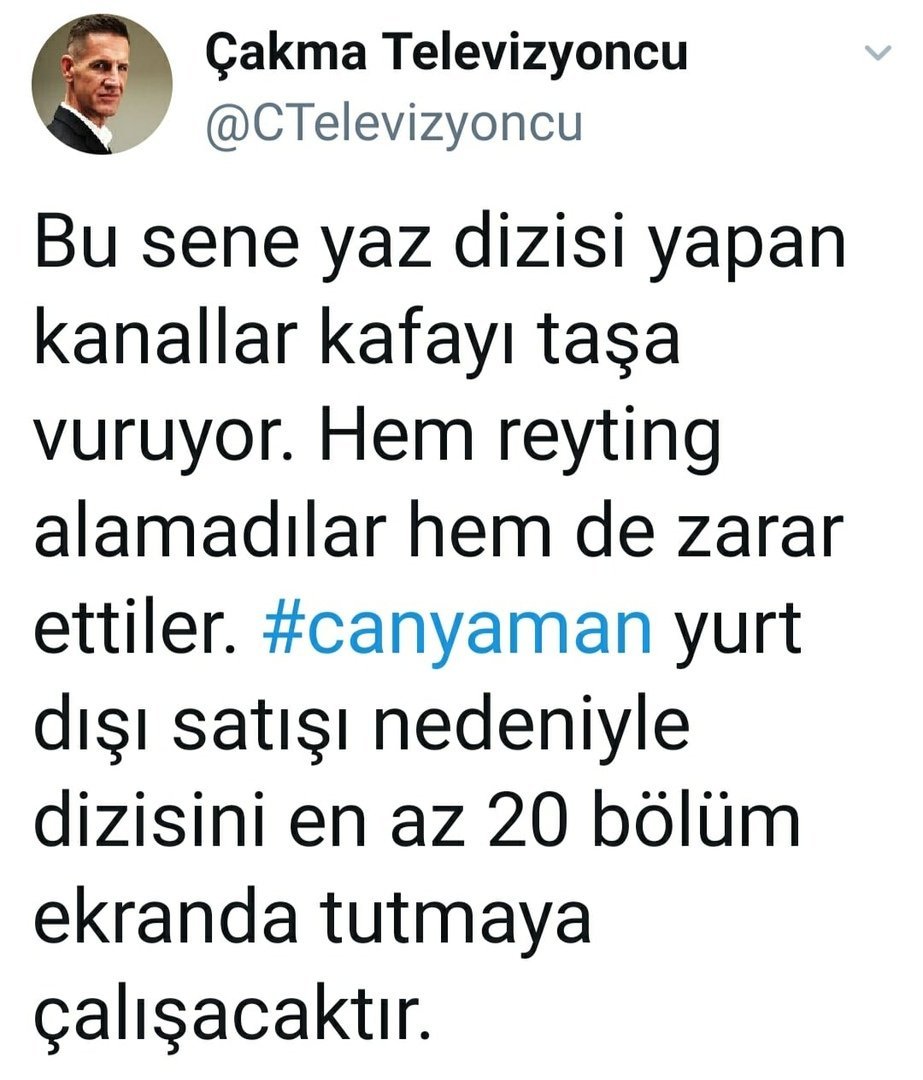Open the tweet options chevron menu

coord(878,53)
